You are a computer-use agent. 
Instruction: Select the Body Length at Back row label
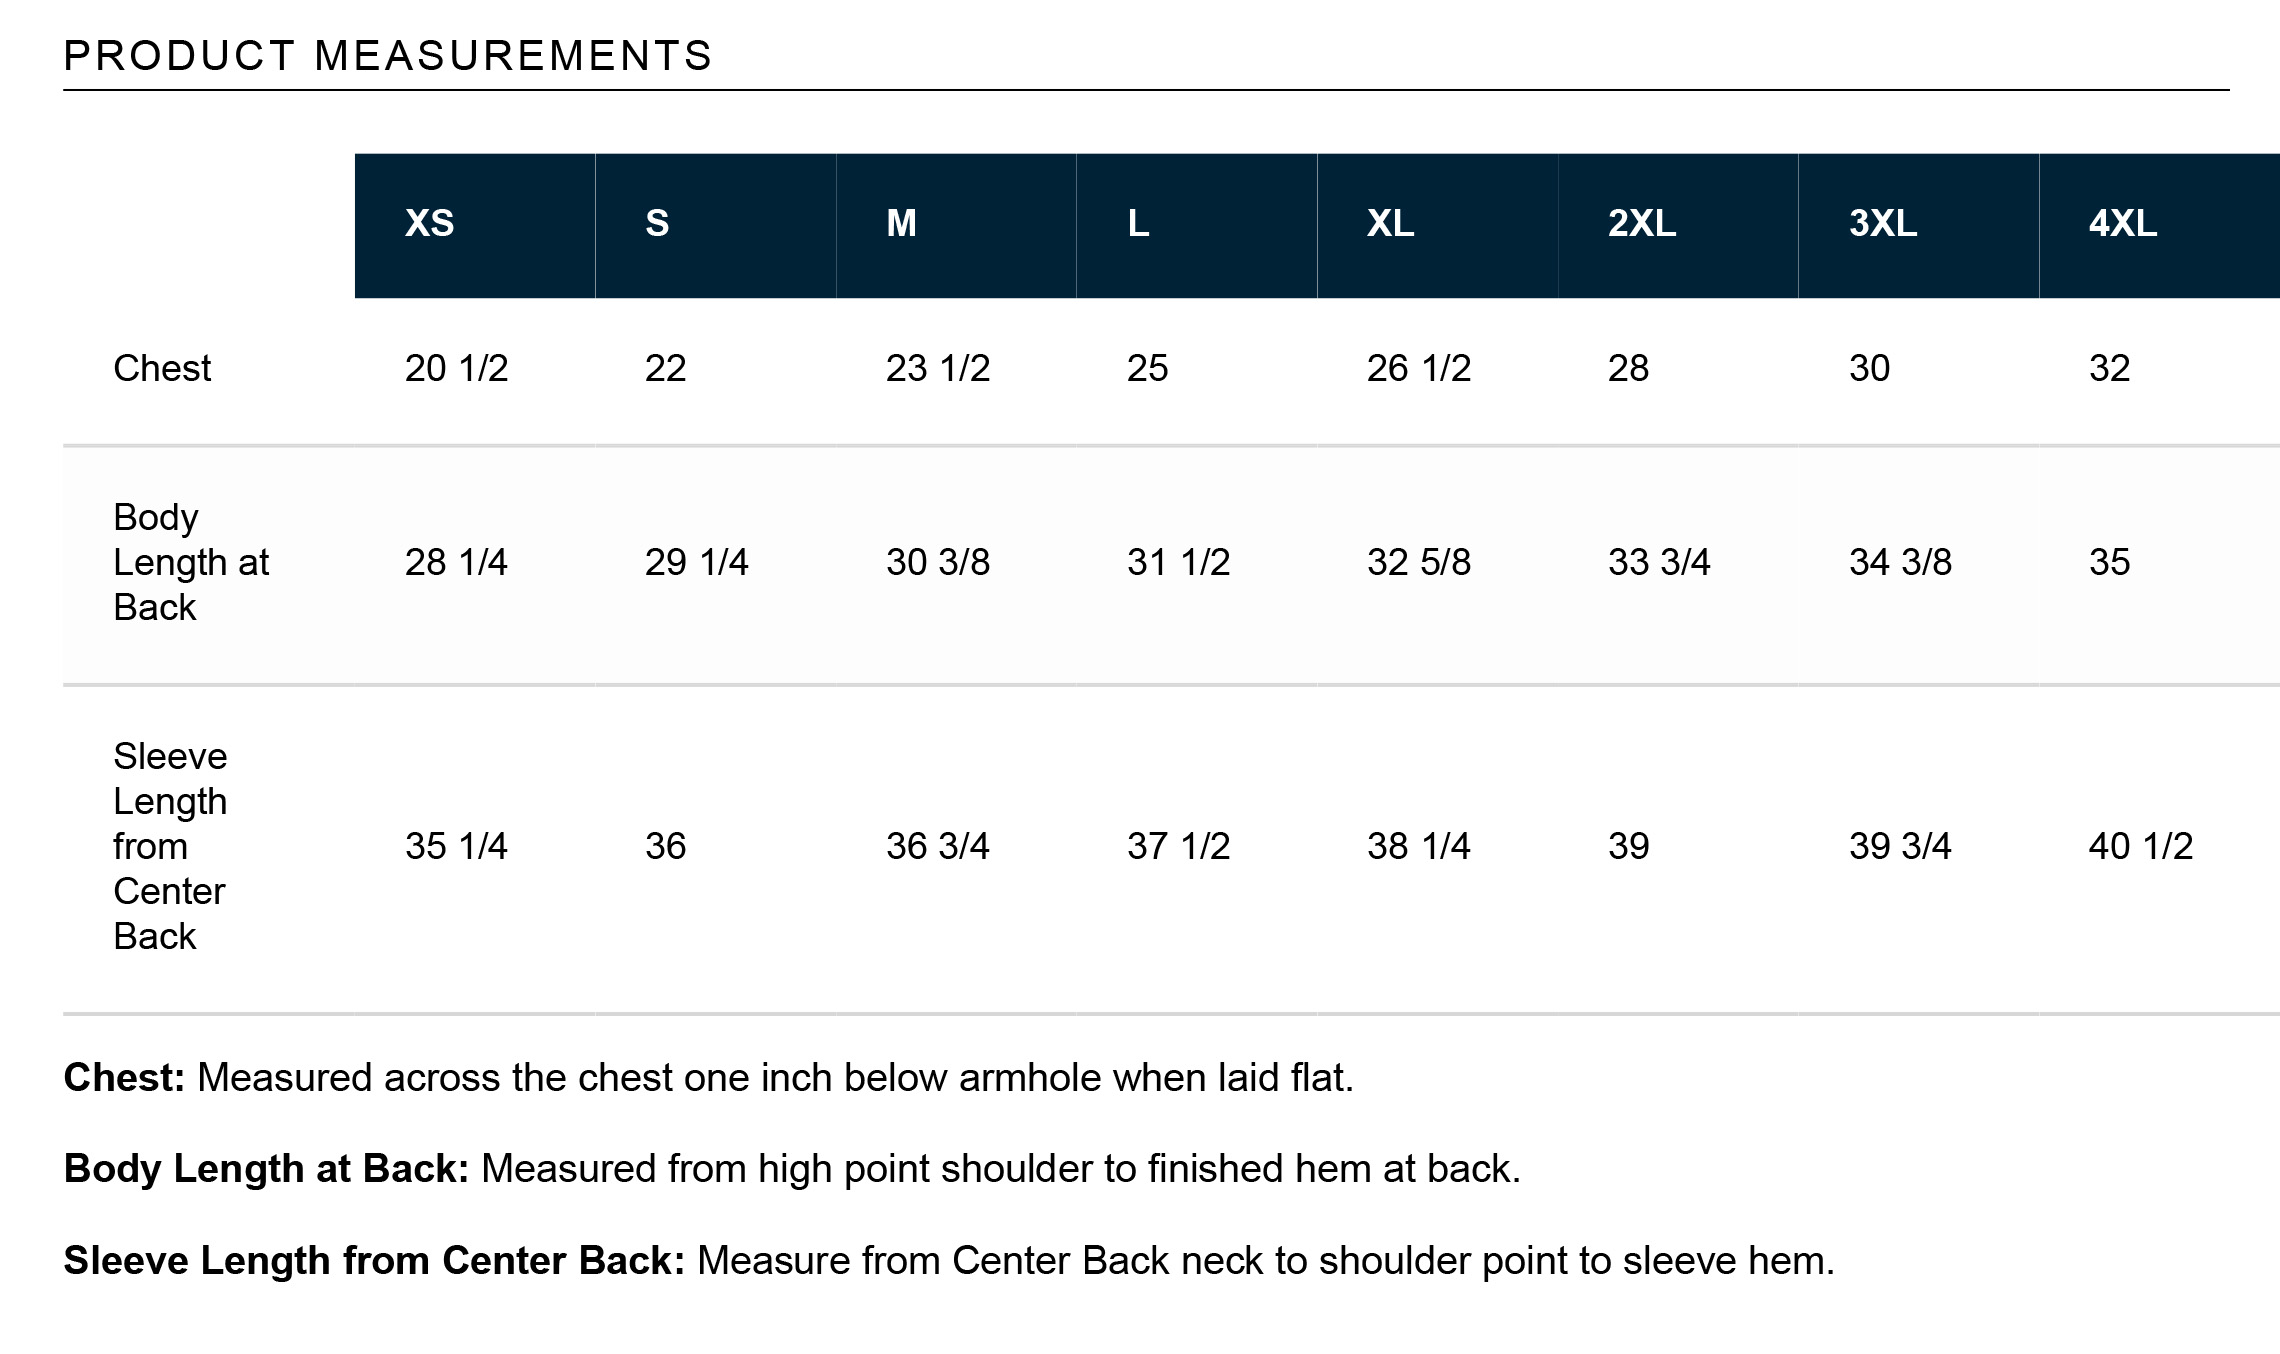click(190, 562)
